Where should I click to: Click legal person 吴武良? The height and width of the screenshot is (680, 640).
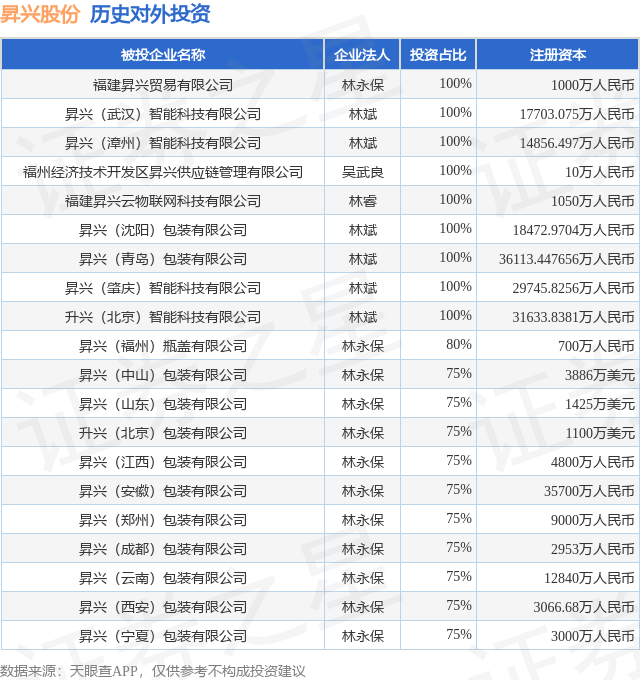363,172
